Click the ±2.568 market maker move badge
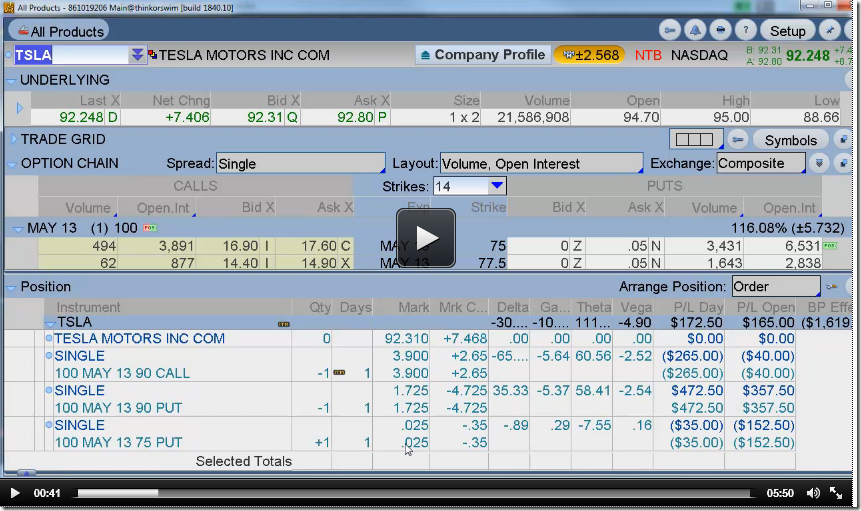Viewport: 861px width, 511px height. 590,55
